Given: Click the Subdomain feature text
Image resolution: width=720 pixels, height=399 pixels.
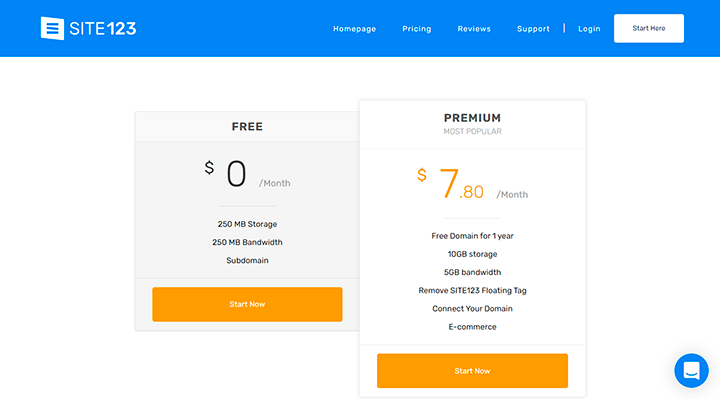Looking at the screenshot, I should pos(247,260).
